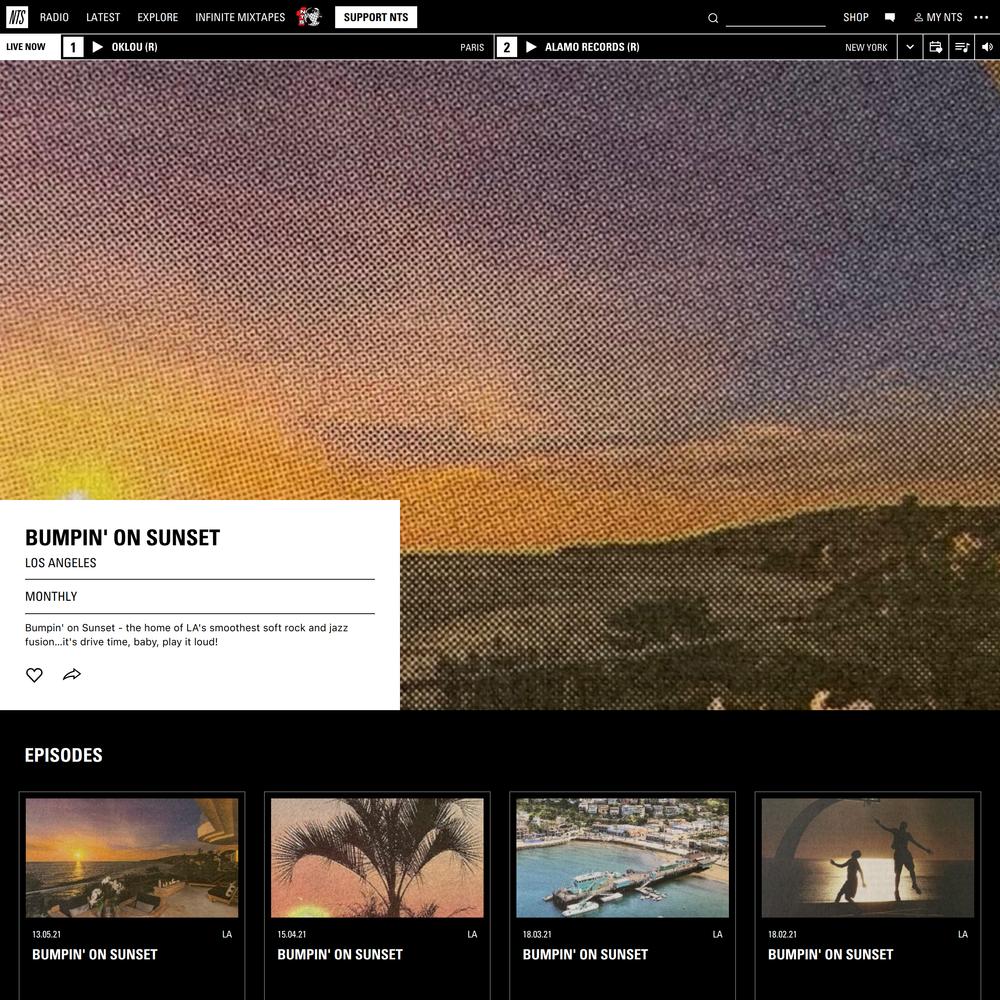Image resolution: width=1000 pixels, height=1000 pixels.
Task: Click the Episodes section heading
Action: 64,755
